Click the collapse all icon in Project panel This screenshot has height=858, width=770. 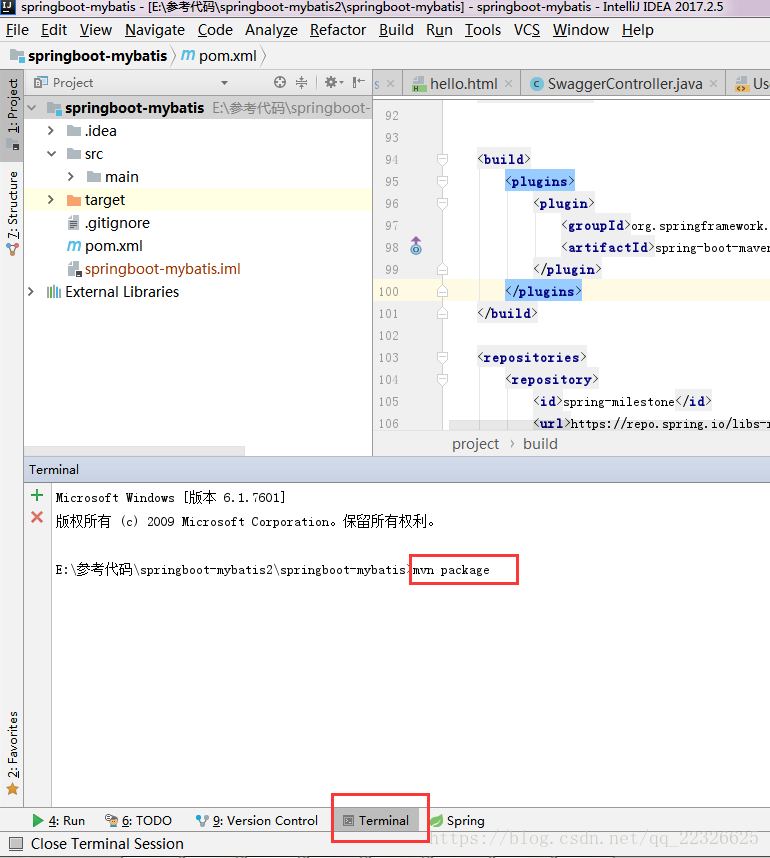pos(302,82)
